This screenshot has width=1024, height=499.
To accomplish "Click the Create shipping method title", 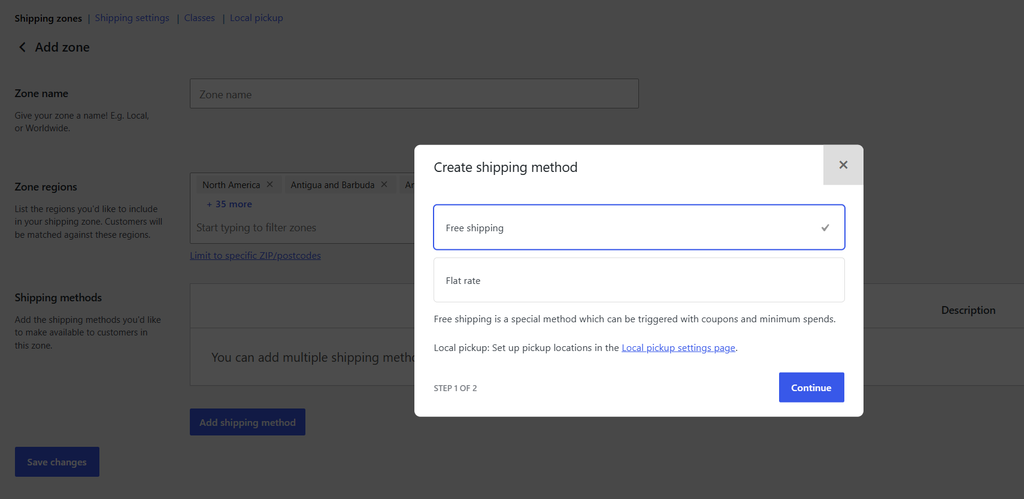I will pyautogui.click(x=505, y=167).
